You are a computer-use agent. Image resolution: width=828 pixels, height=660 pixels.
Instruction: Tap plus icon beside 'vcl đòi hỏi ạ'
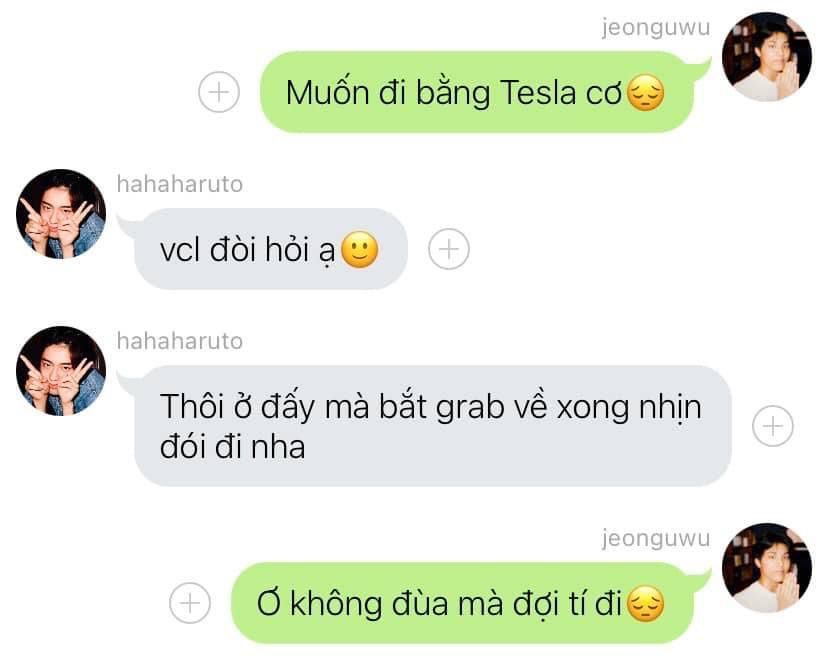click(x=449, y=249)
